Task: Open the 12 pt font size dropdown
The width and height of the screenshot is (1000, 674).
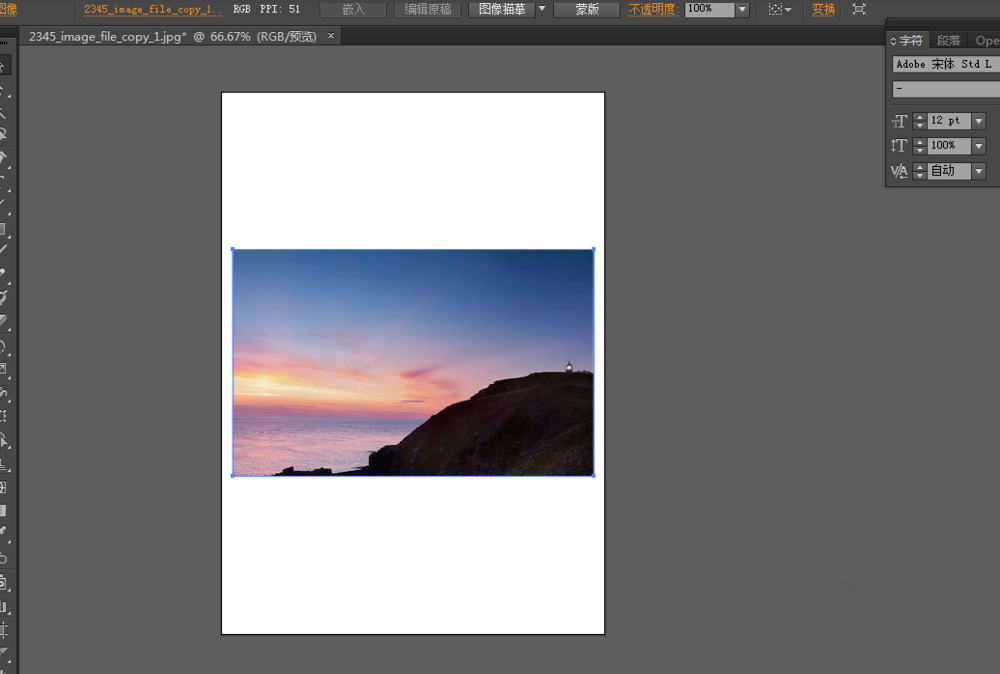Action: coord(979,121)
